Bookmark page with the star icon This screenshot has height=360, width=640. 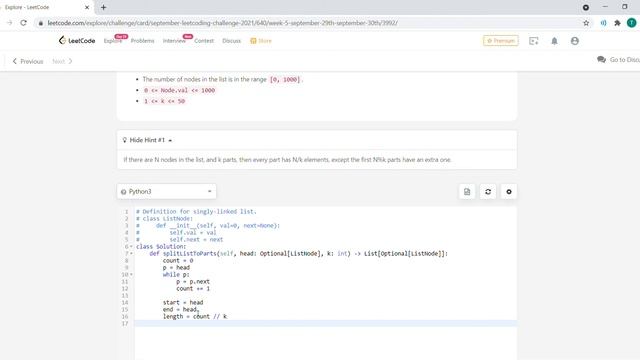tap(586, 23)
